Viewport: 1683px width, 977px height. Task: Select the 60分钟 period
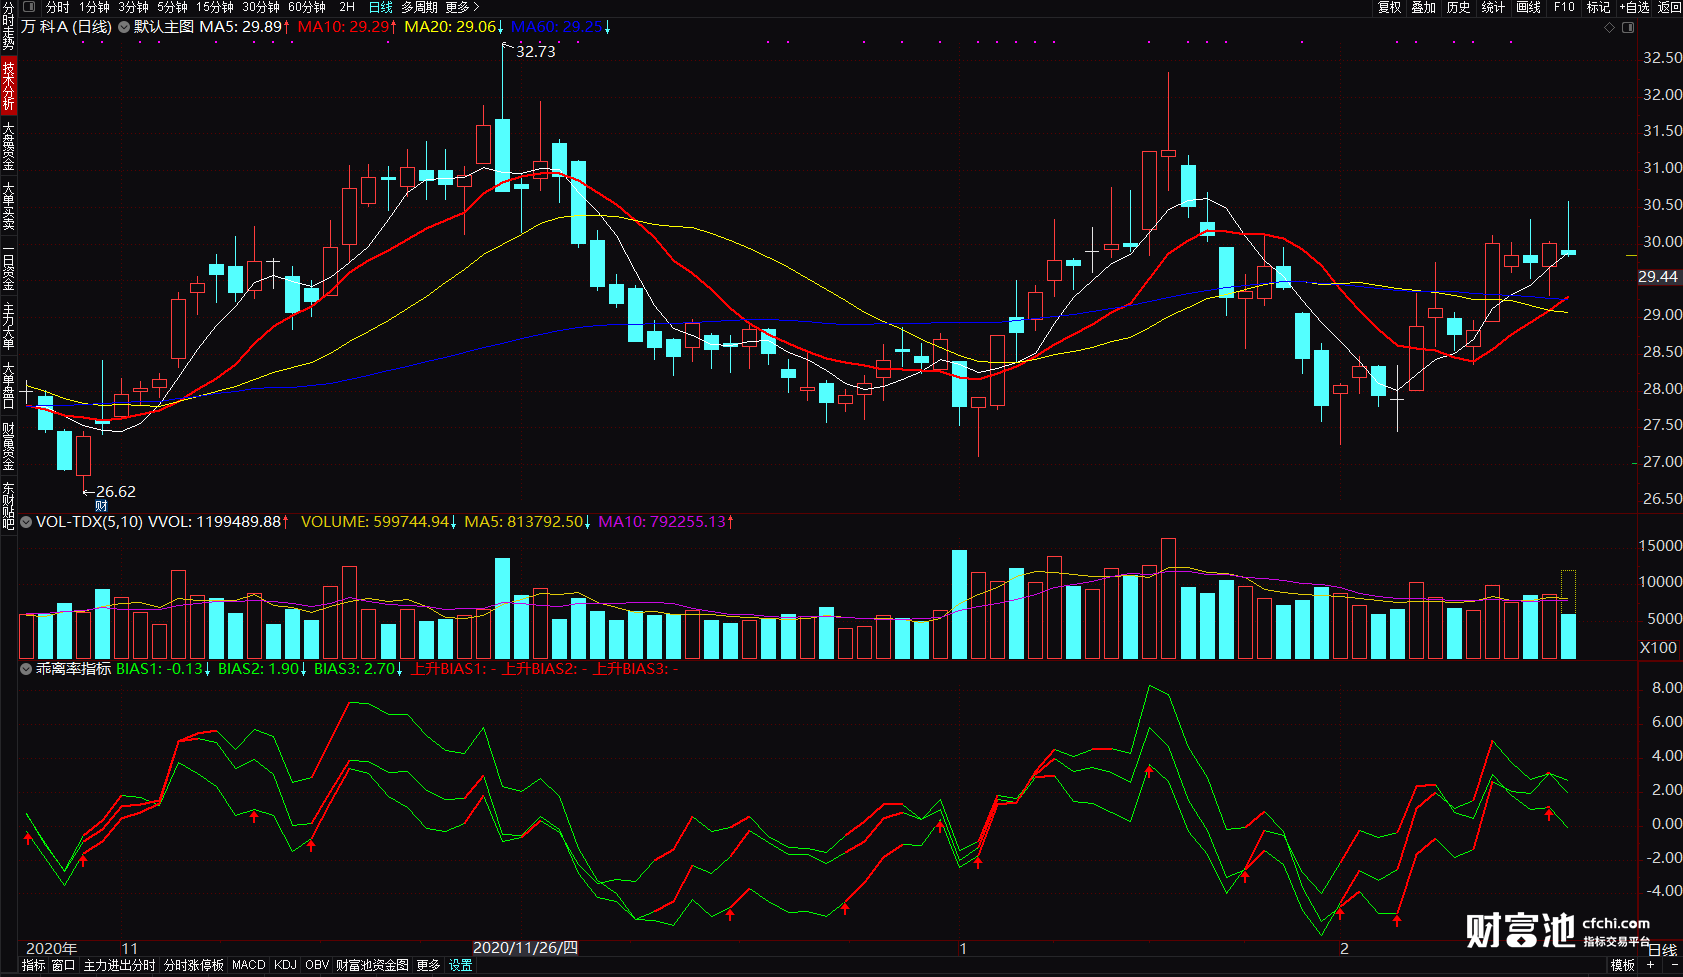point(307,7)
